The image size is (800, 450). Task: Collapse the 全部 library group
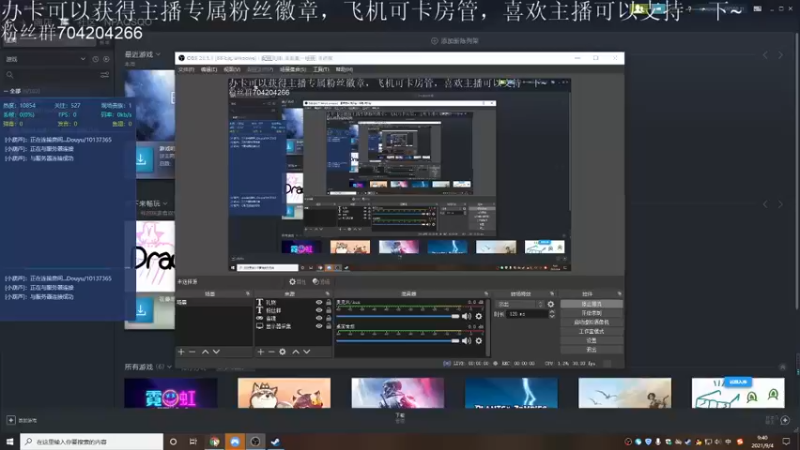(6, 91)
